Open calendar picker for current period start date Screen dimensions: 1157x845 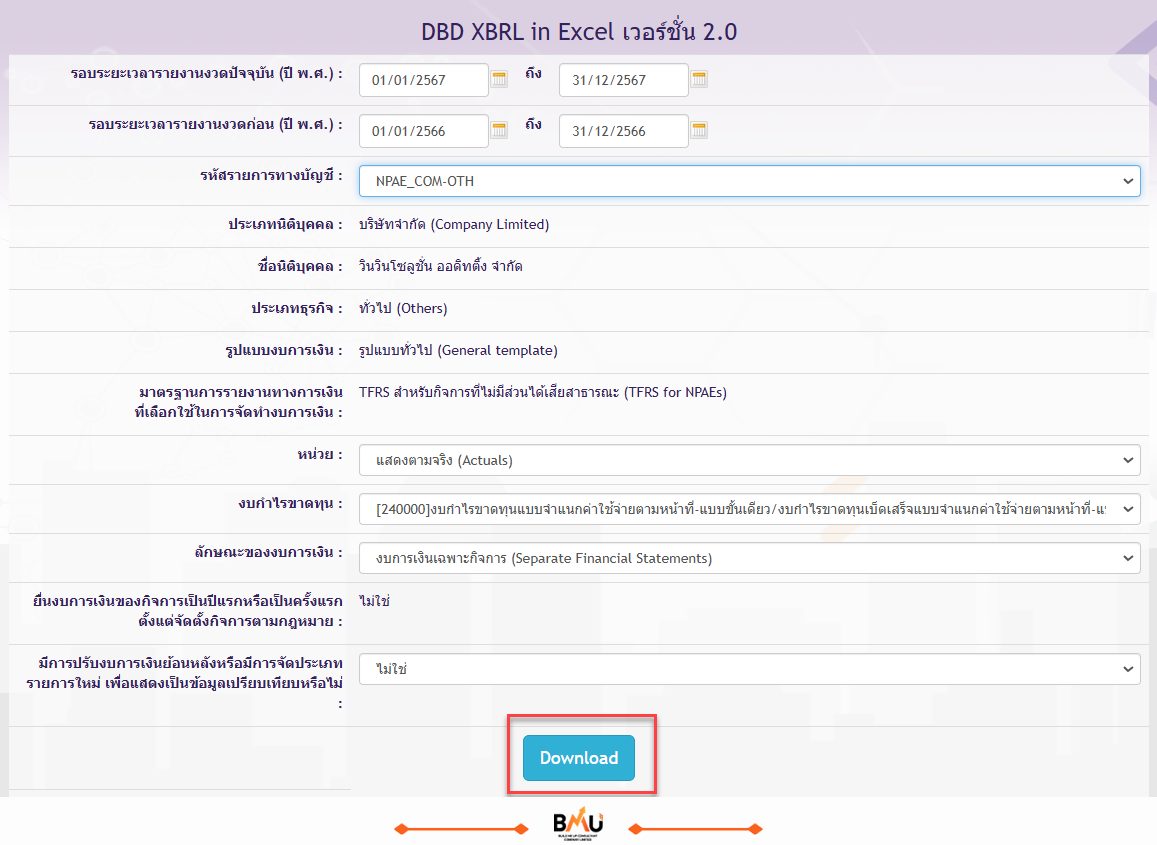coord(499,79)
